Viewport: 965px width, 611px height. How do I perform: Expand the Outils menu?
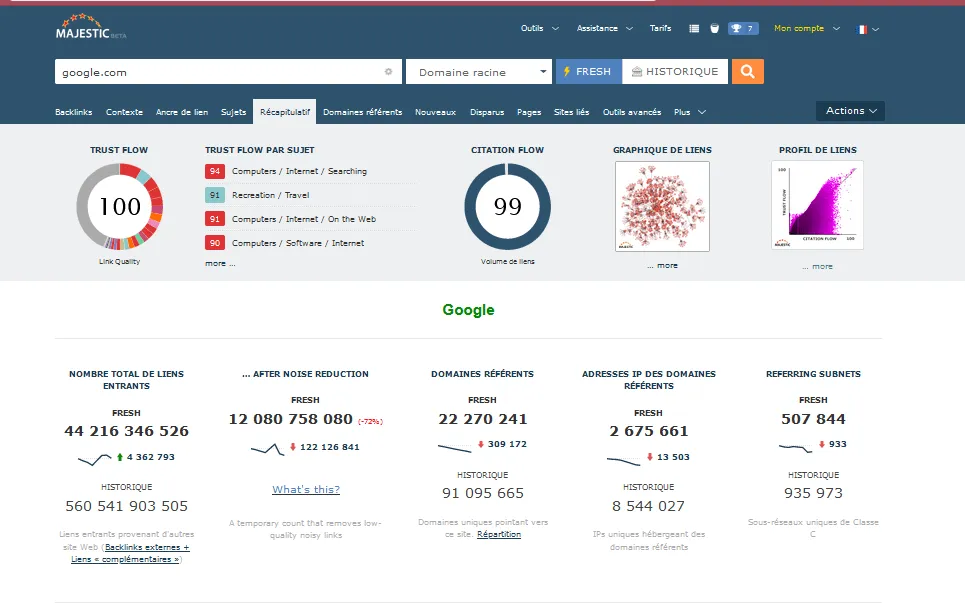(540, 28)
